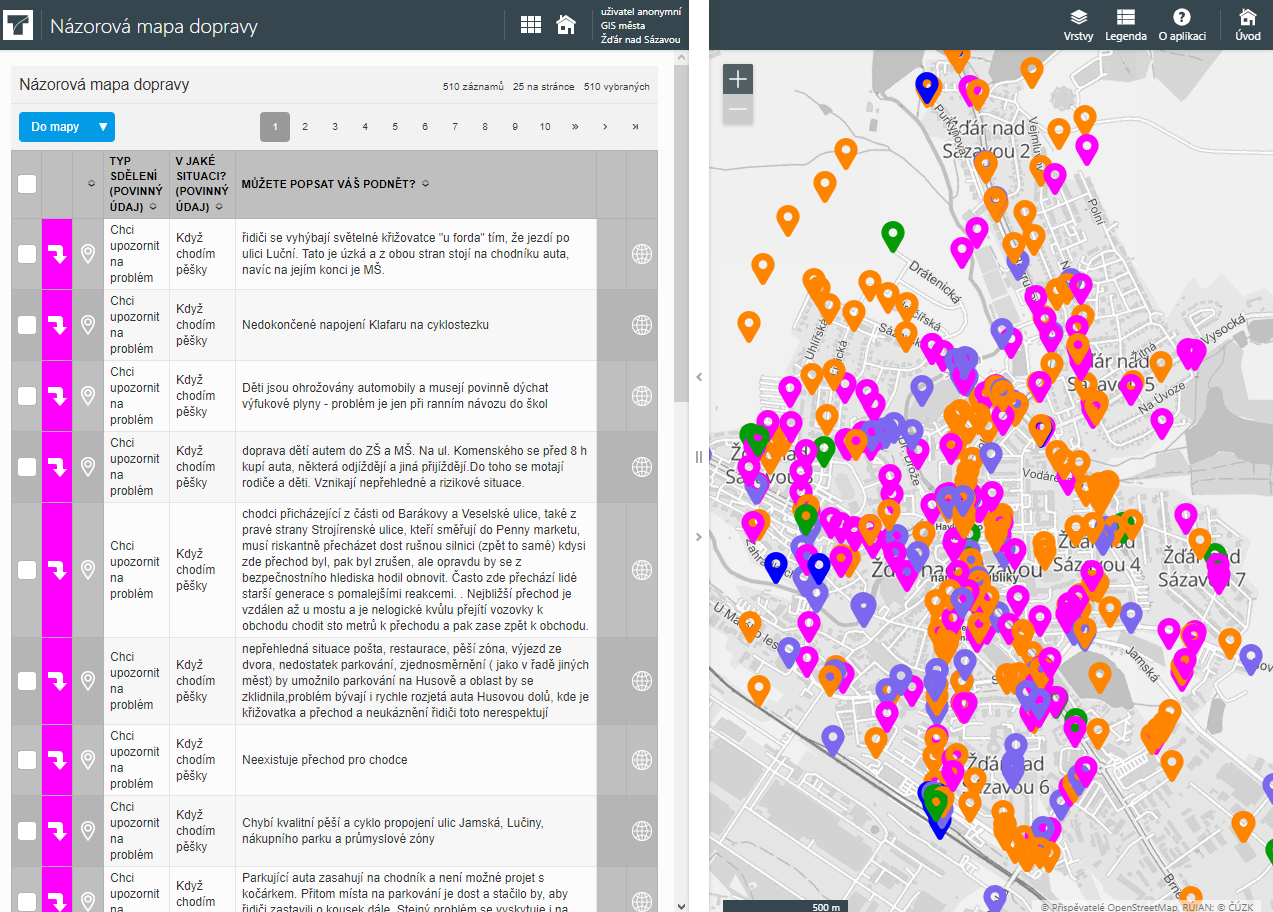The image size is (1273, 912).
Task: Jump to page 5 of records
Action: click(x=395, y=127)
